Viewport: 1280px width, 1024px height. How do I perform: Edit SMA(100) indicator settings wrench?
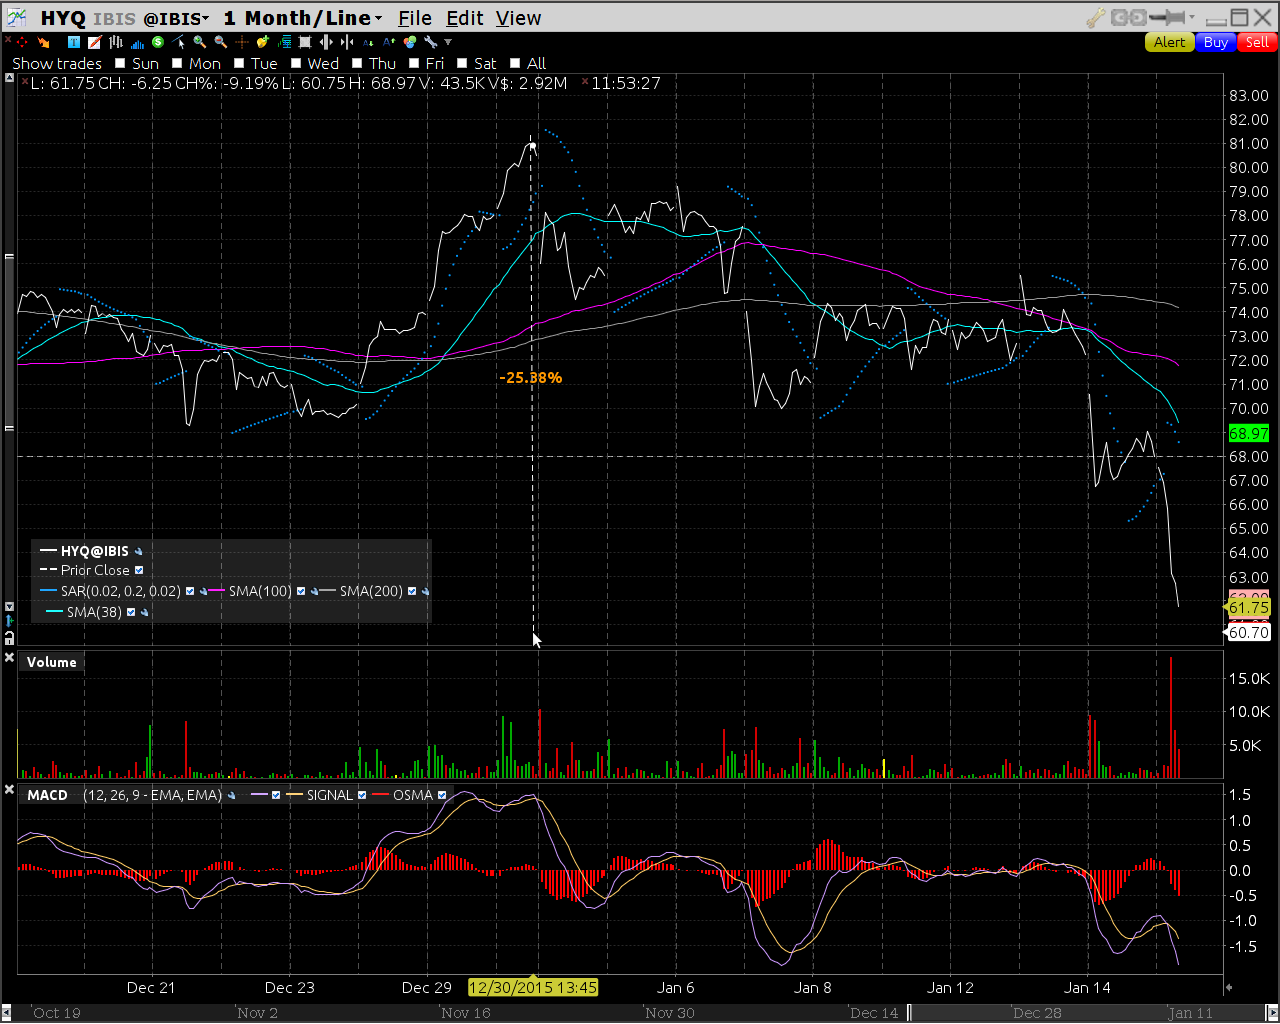point(314,591)
